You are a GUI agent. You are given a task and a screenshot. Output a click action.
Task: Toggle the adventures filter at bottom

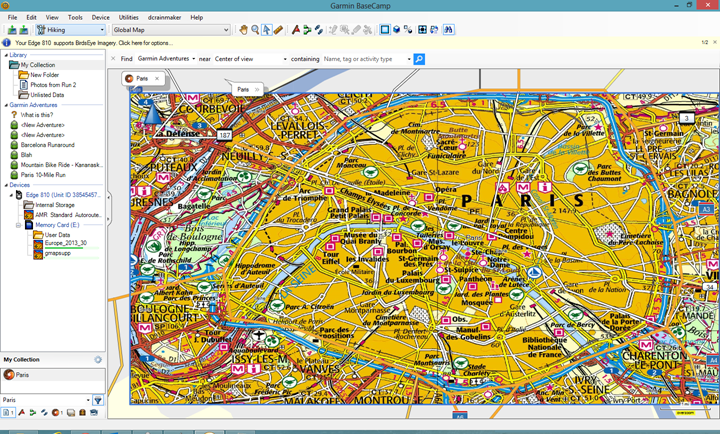pos(57,412)
